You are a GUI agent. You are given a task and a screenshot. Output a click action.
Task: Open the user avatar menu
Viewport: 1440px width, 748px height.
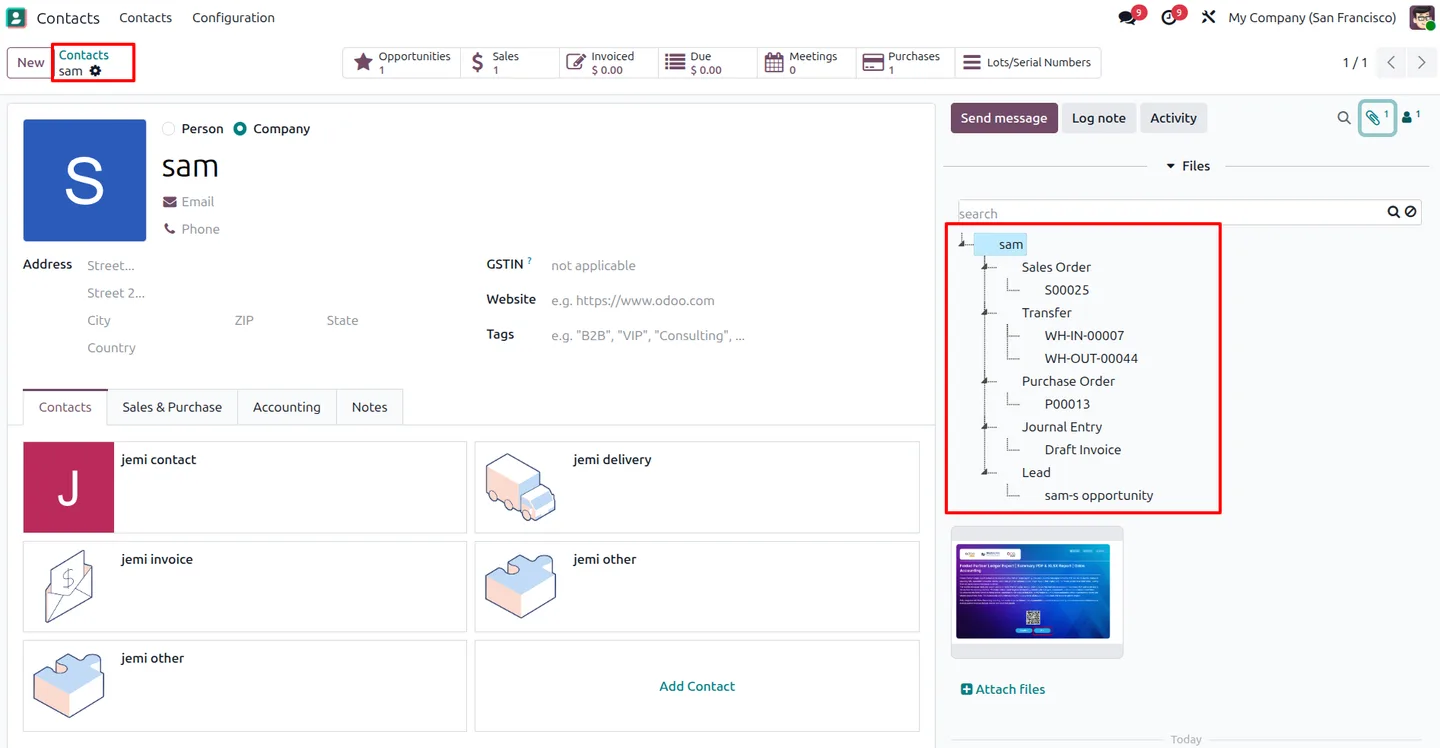(x=1422, y=18)
